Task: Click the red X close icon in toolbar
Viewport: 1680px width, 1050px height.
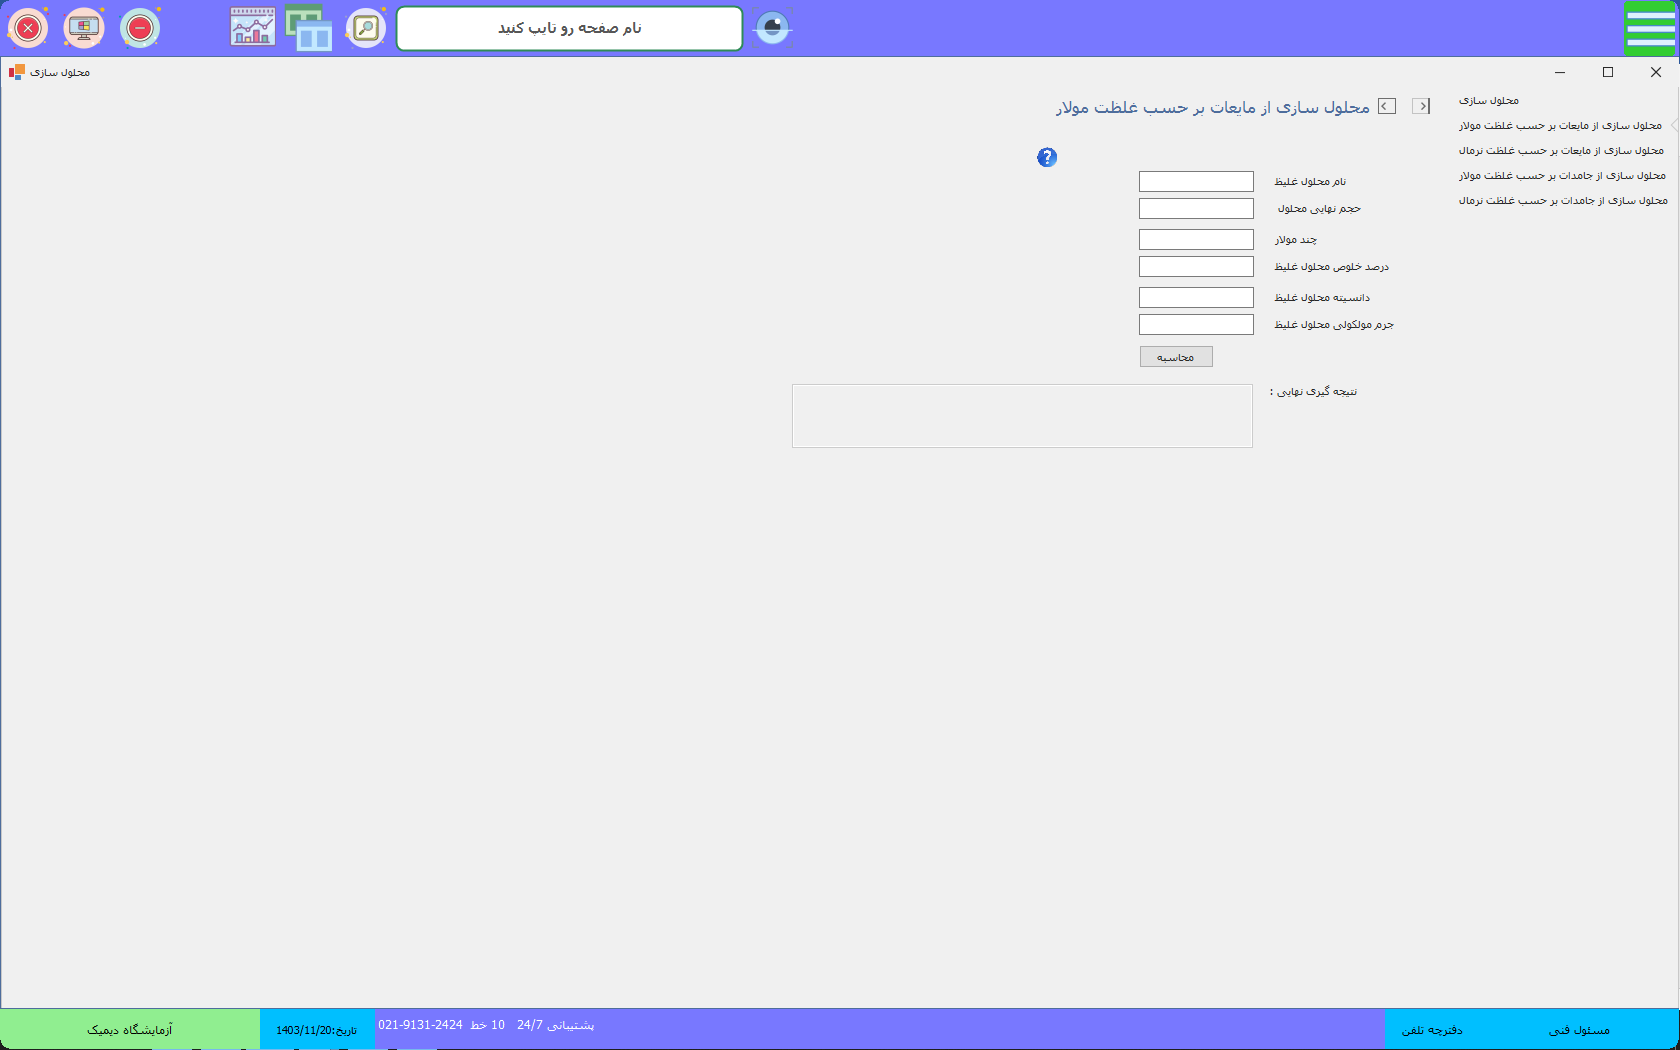Action: click(x=28, y=28)
